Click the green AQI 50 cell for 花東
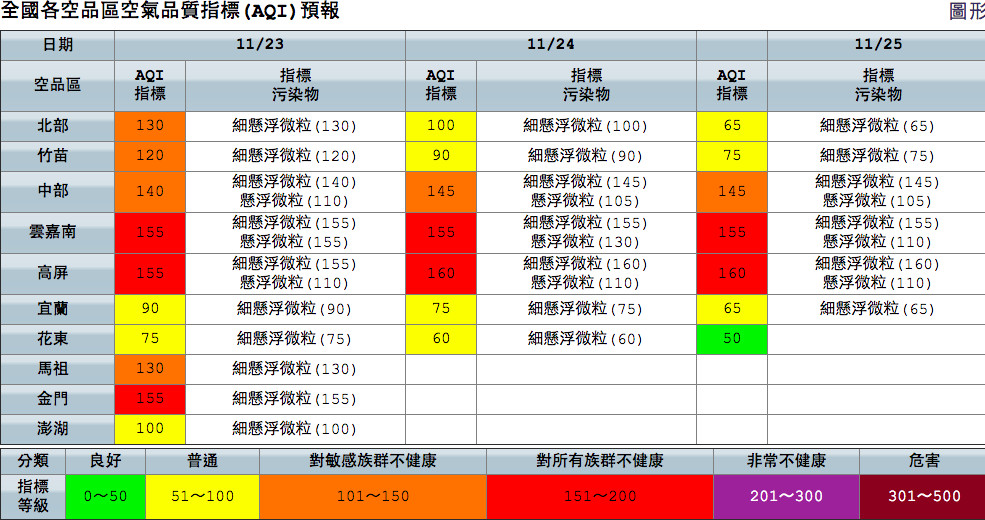Screen dimensions: 985x520 [x=732, y=339]
